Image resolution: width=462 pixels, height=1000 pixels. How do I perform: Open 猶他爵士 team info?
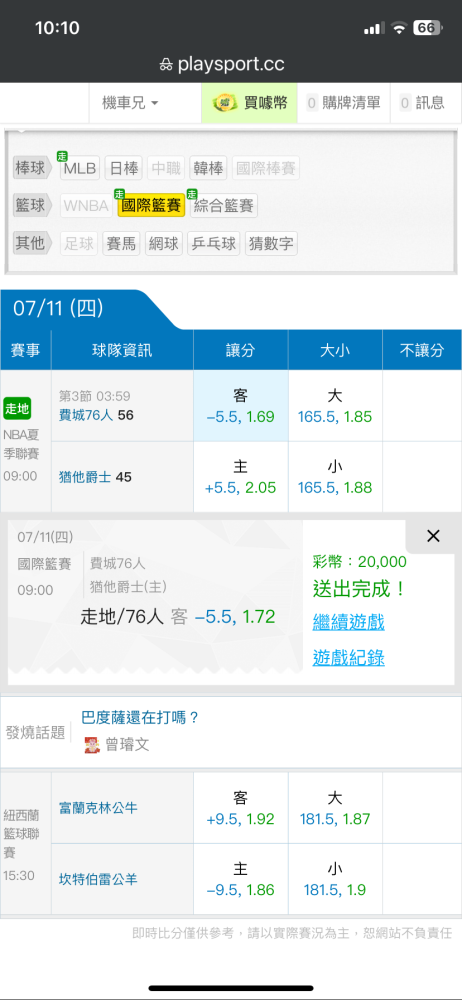86,477
